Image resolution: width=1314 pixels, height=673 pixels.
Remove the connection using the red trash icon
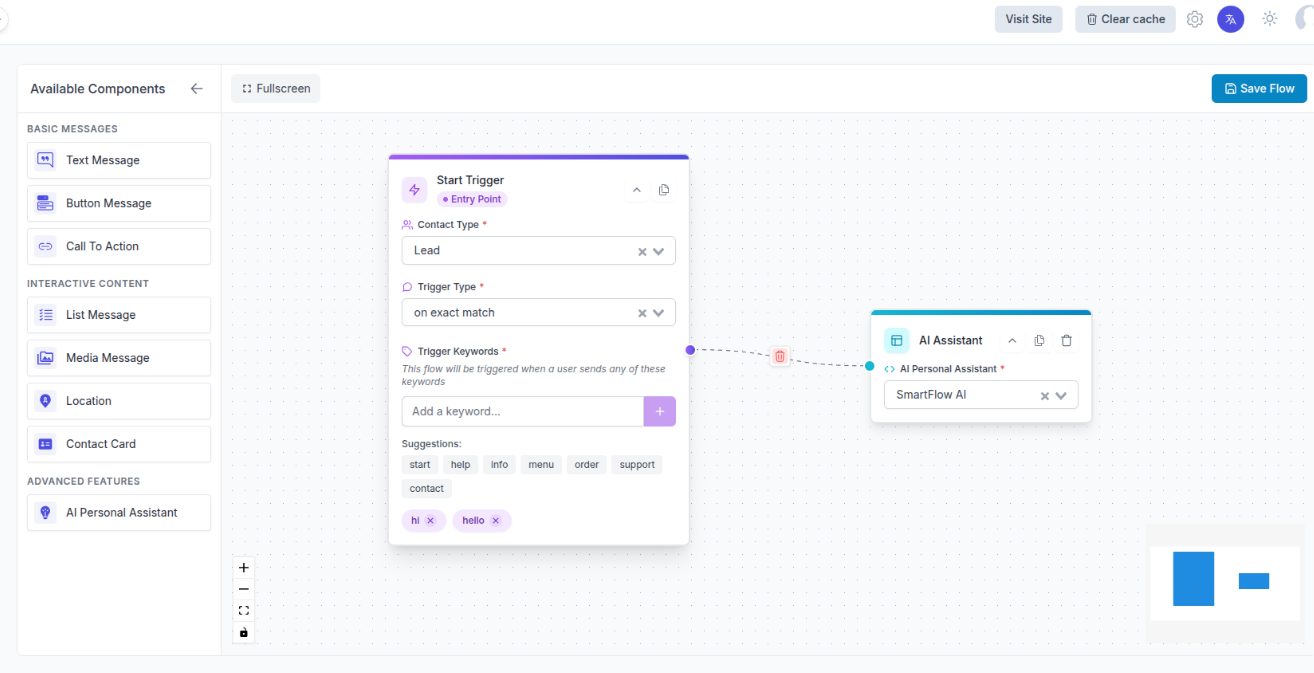click(779, 356)
